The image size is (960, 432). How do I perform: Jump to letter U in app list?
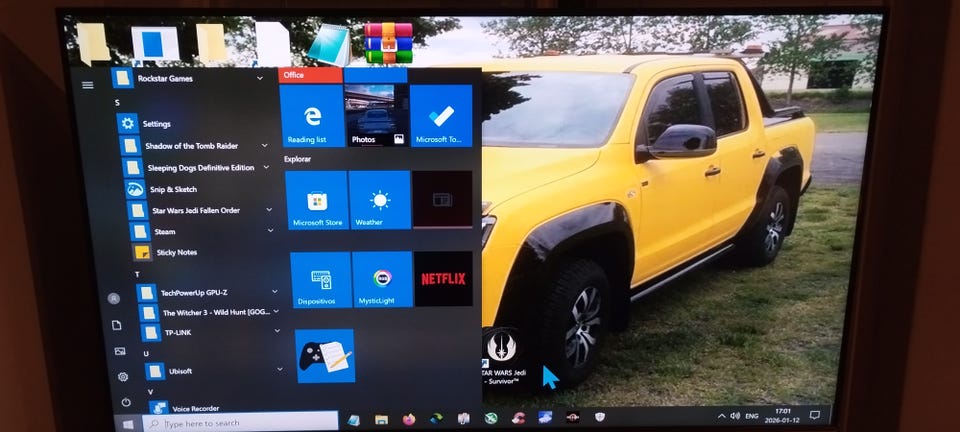(146, 354)
